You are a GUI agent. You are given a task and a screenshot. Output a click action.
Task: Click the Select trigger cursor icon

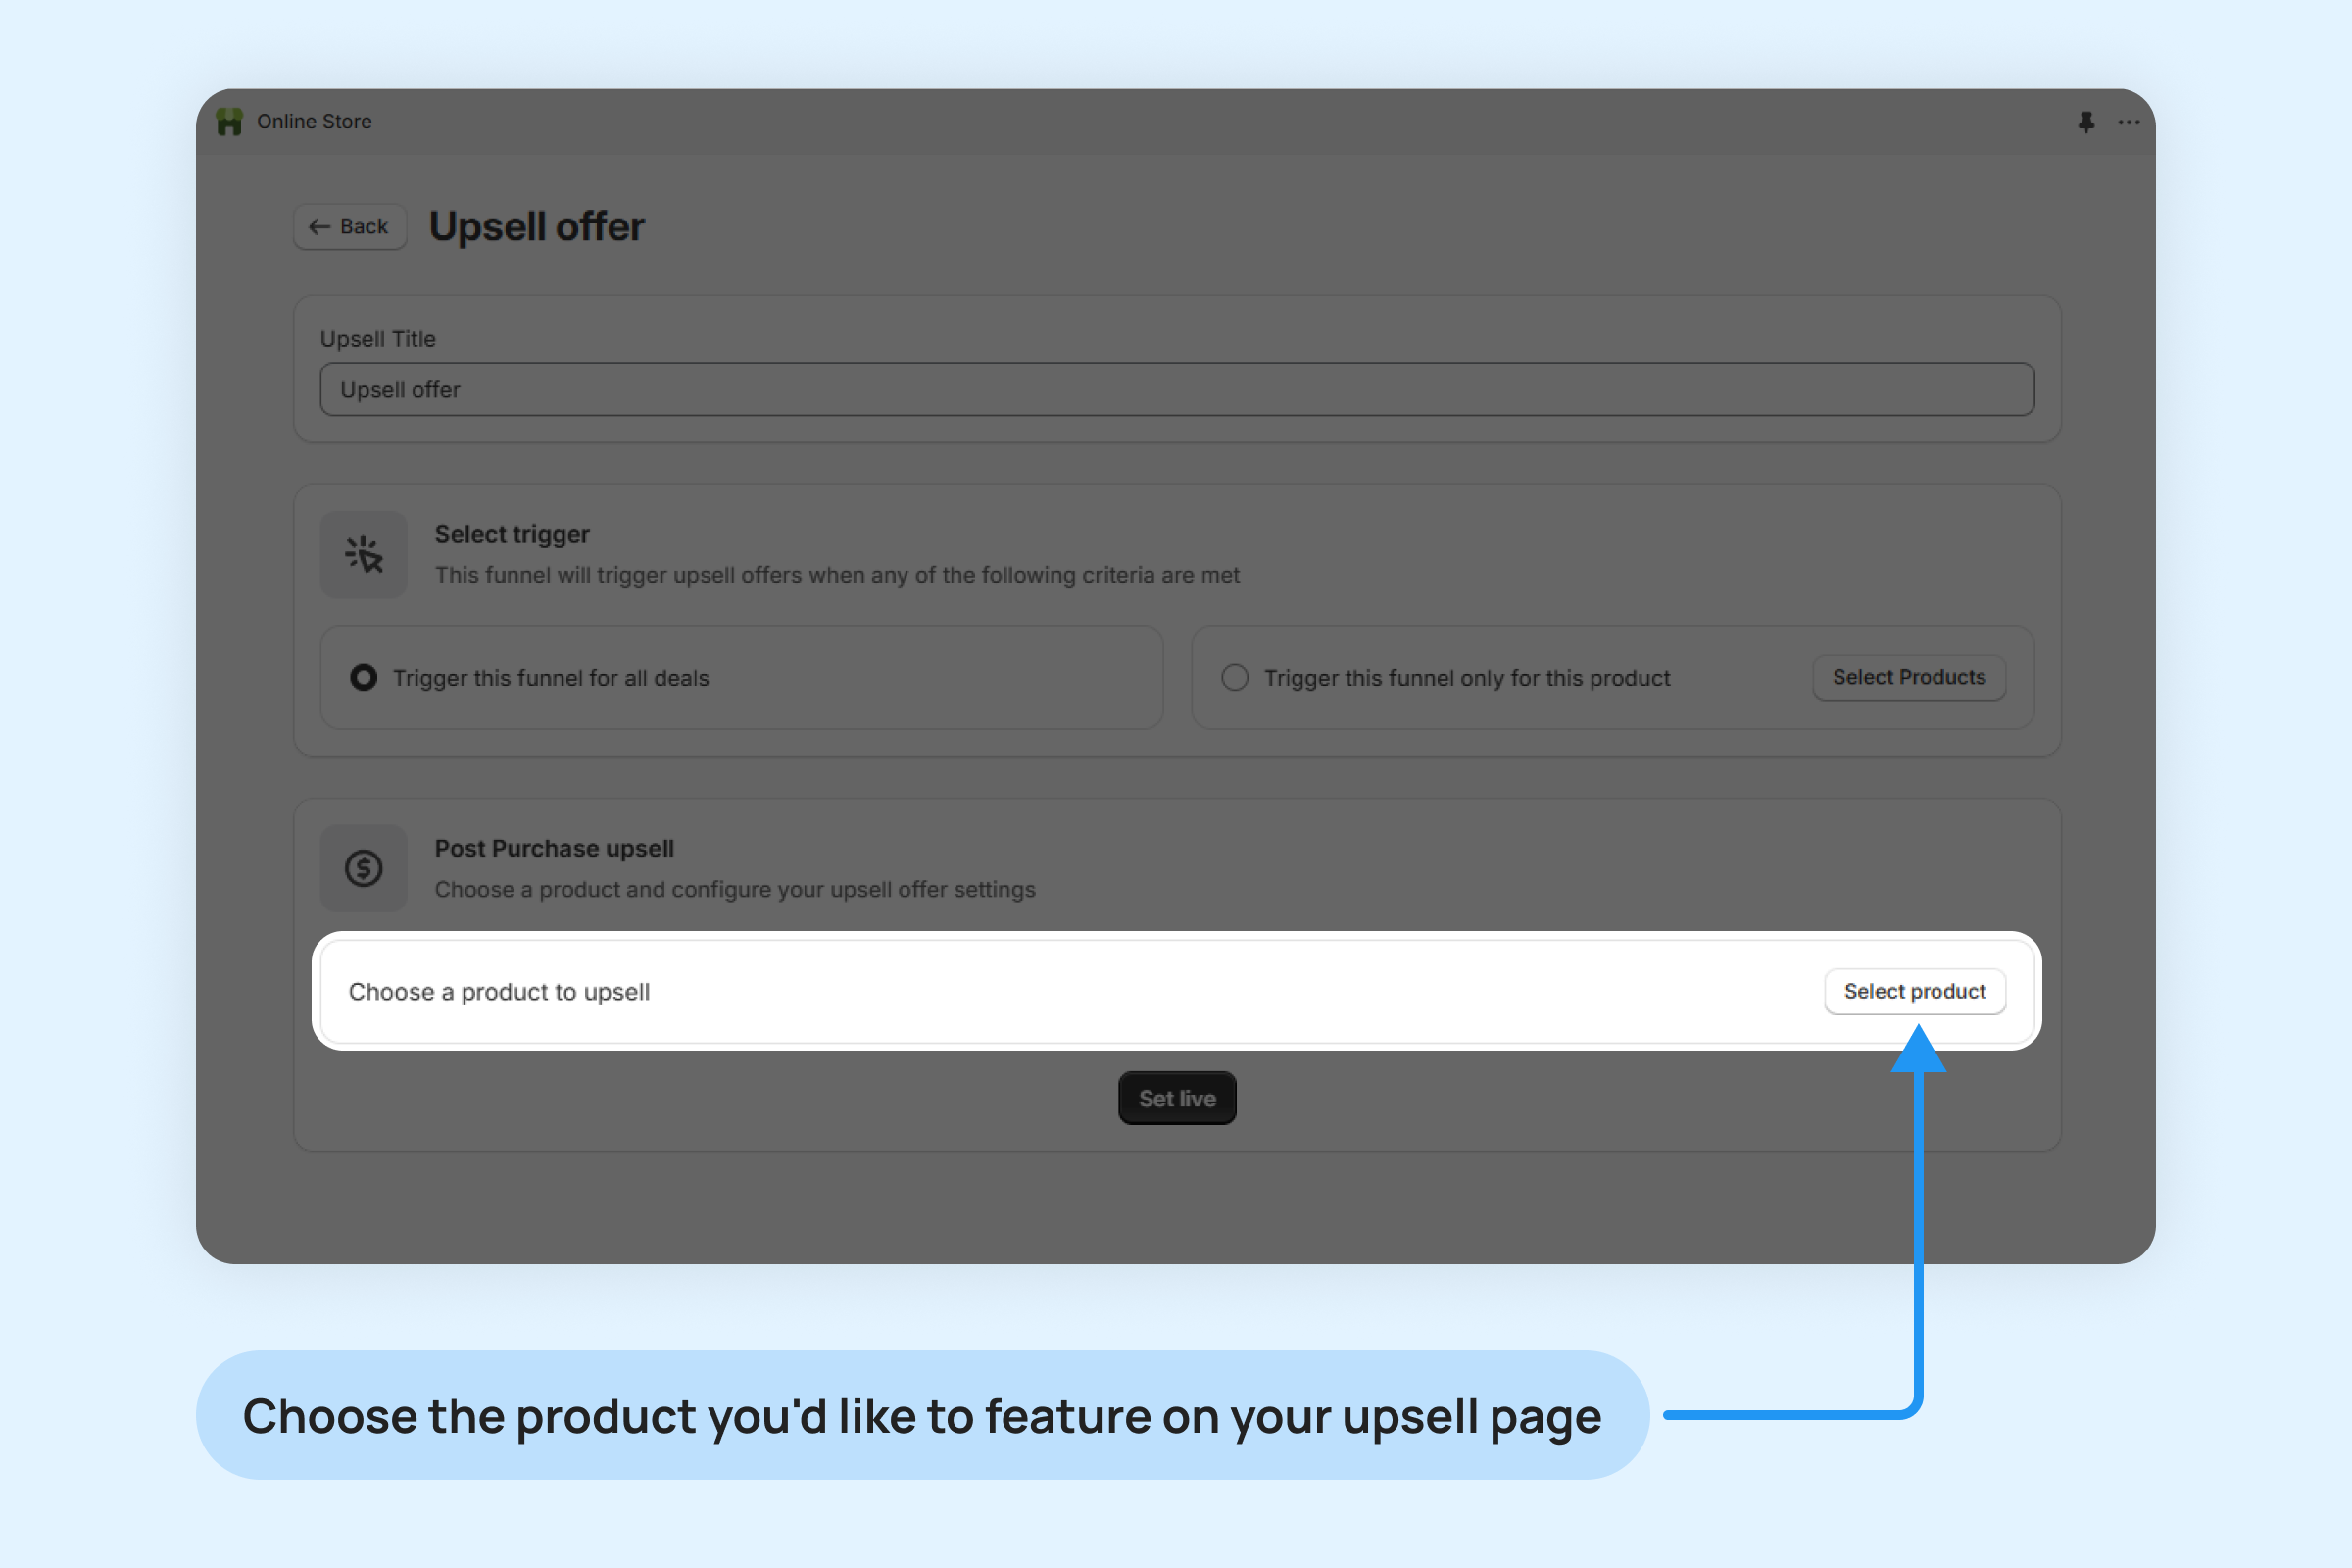pyautogui.click(x=364, y=554)
